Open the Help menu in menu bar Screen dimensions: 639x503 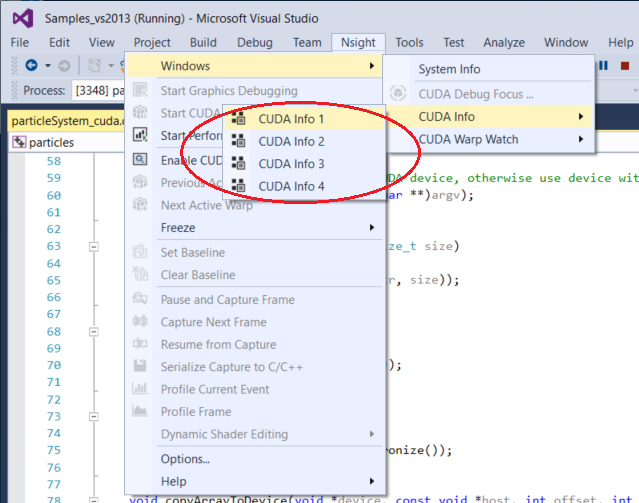tap(621, 42)
